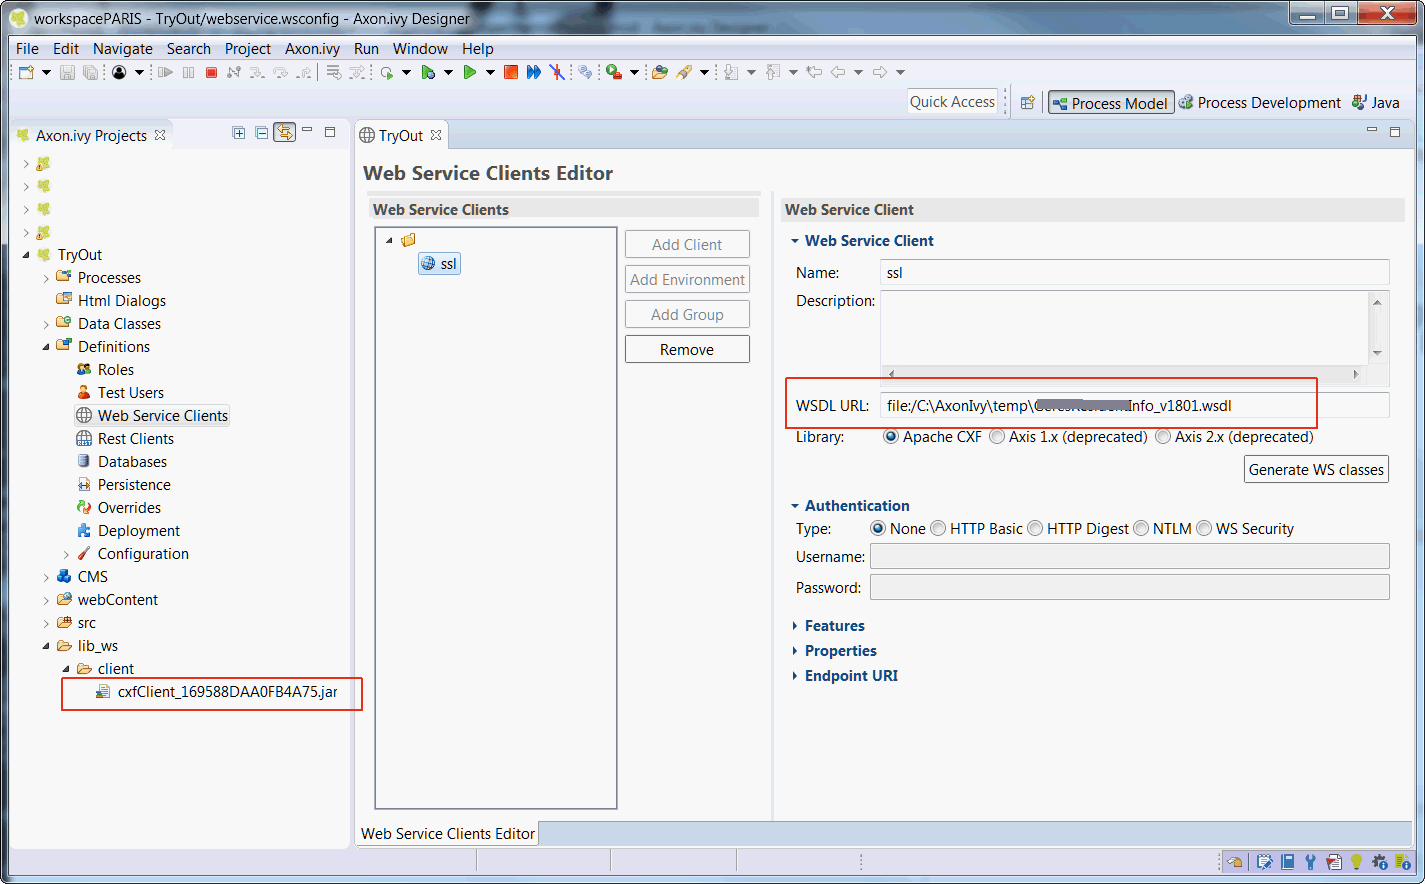Select HTTP Digest authentication
The height and width of the screenshot is (884, 1425).
click(x=1035, y=528)
